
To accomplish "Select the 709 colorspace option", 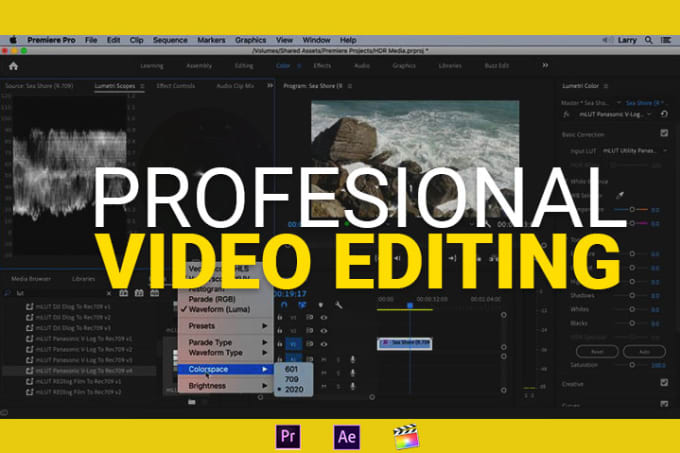I will [x=294, y=379].
